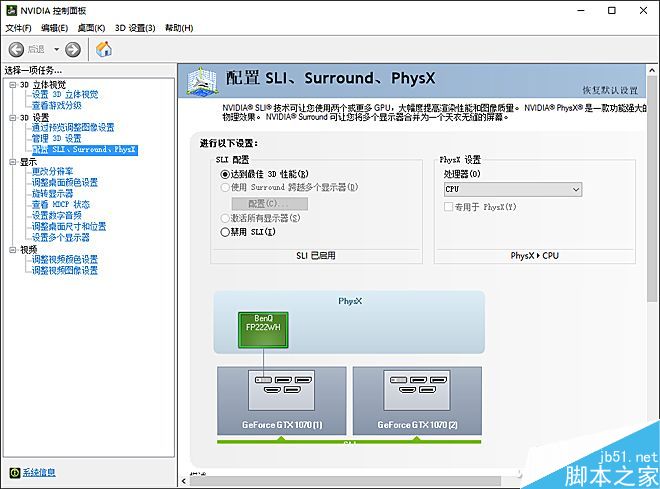Open 调整桌面尺寸和位置 task
This screenshot has width=660, height=489.
[x=69, y=226]
